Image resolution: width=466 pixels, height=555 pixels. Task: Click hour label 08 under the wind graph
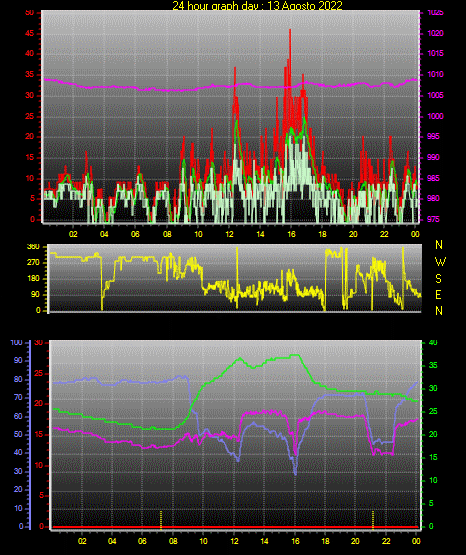click(x=167, y=234)
